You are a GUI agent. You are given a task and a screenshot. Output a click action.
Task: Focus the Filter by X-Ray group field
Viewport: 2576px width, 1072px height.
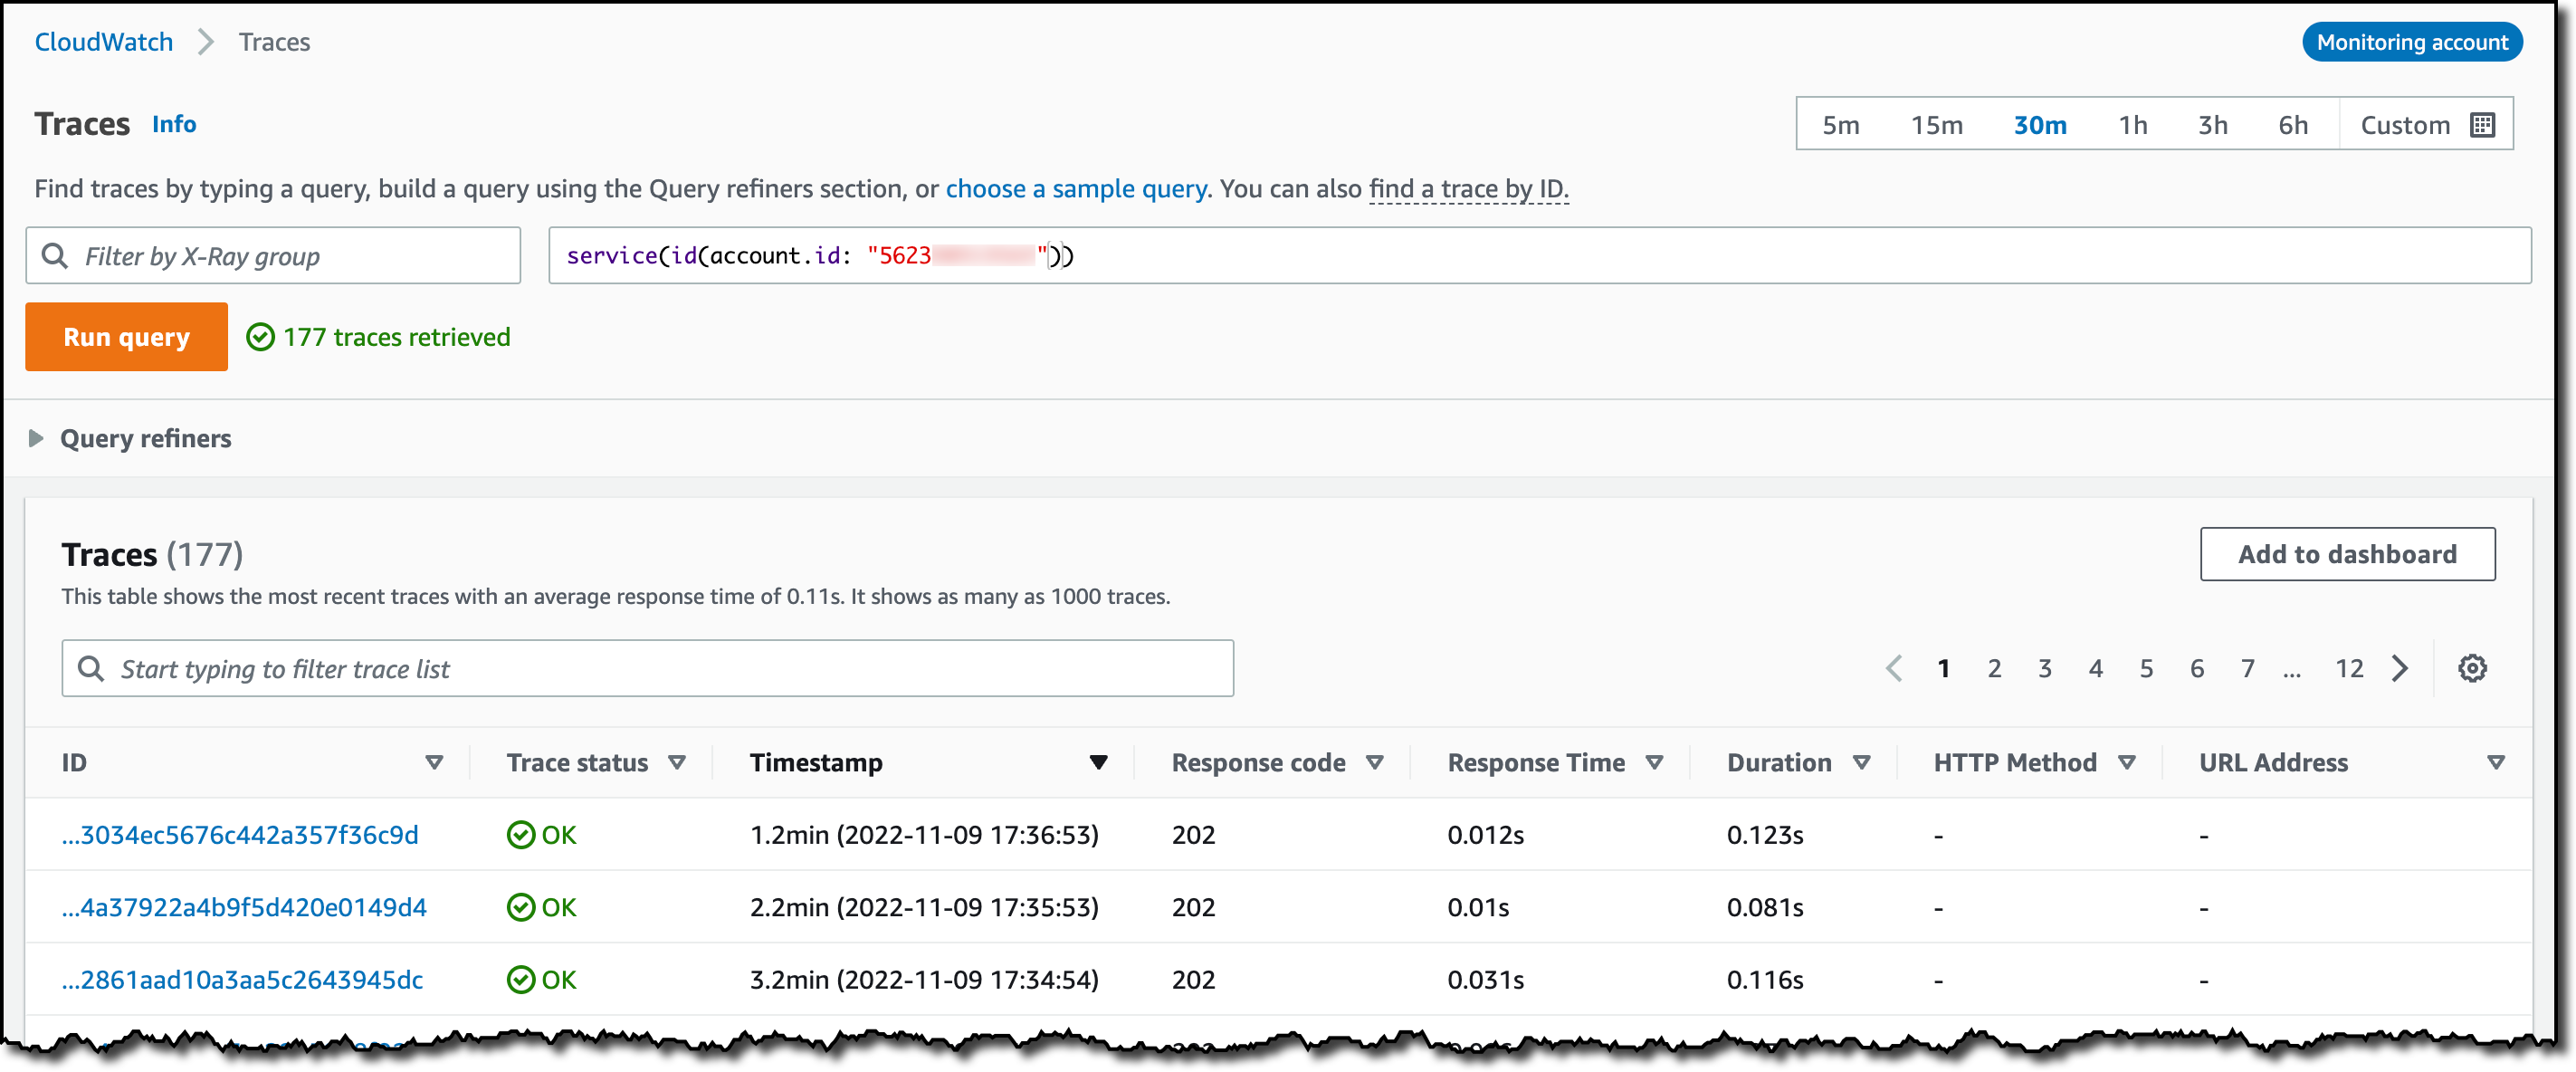click(273, 256)
